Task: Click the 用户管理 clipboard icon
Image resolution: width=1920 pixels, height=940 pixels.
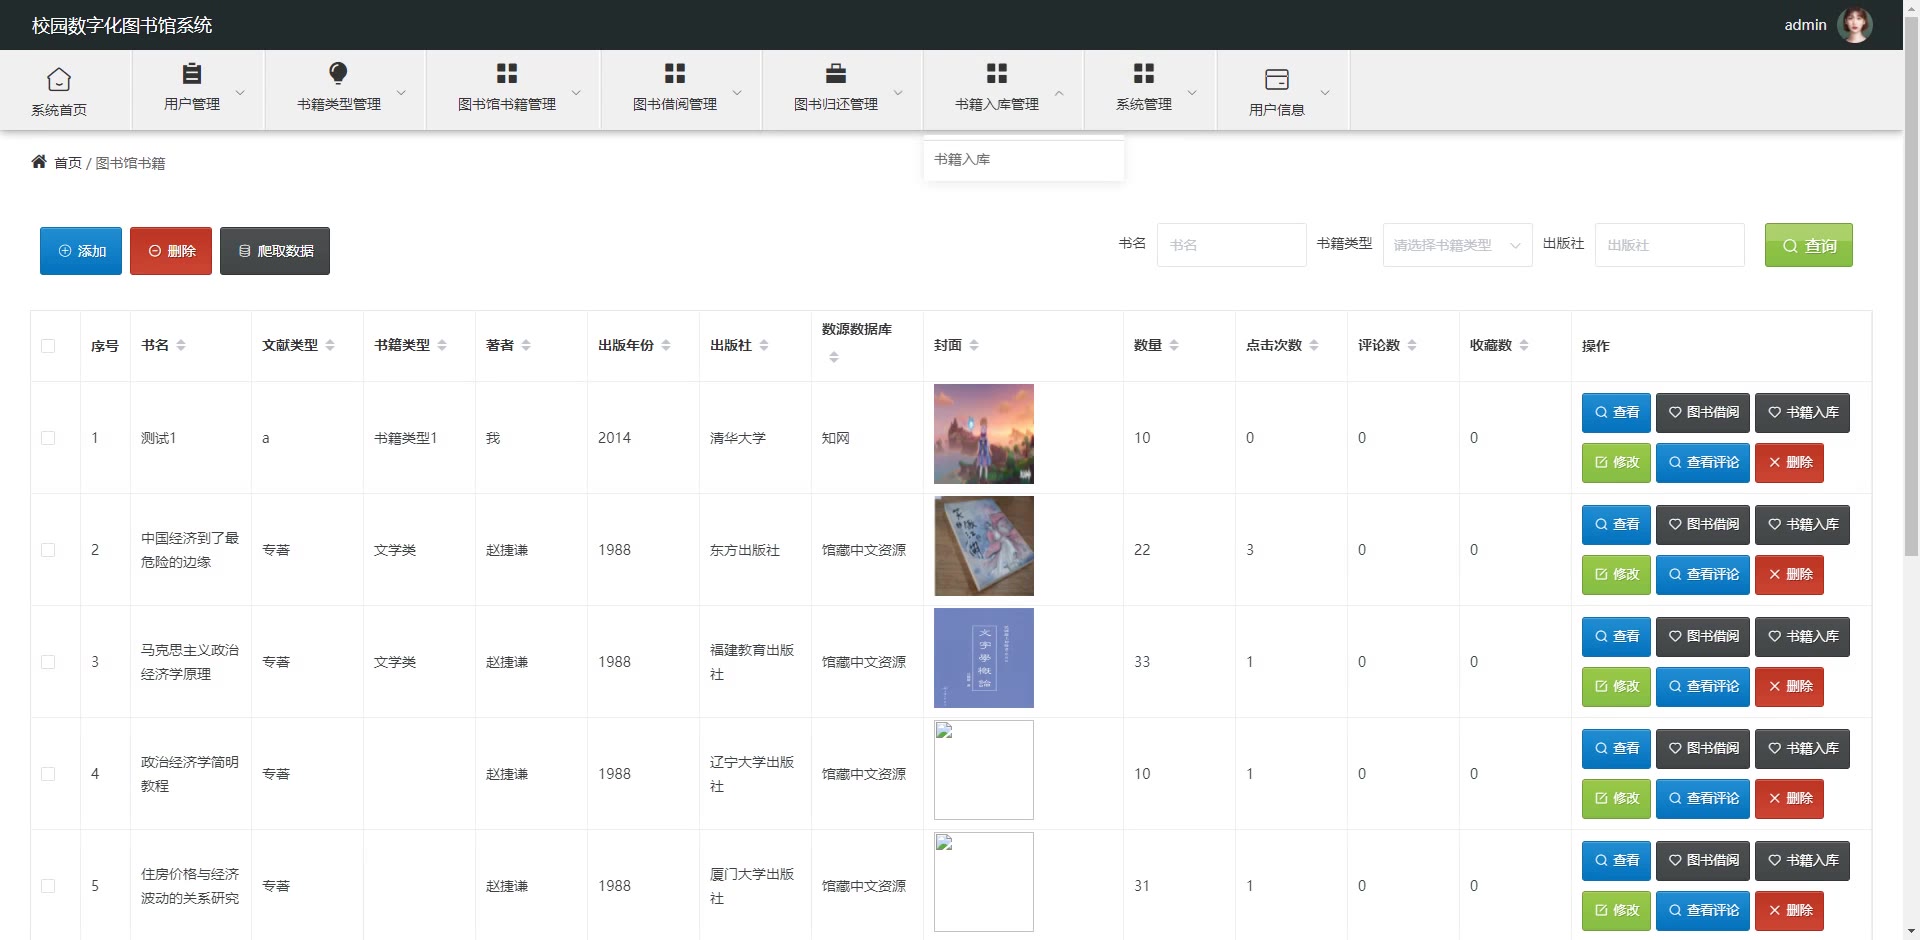Action: 191,73
